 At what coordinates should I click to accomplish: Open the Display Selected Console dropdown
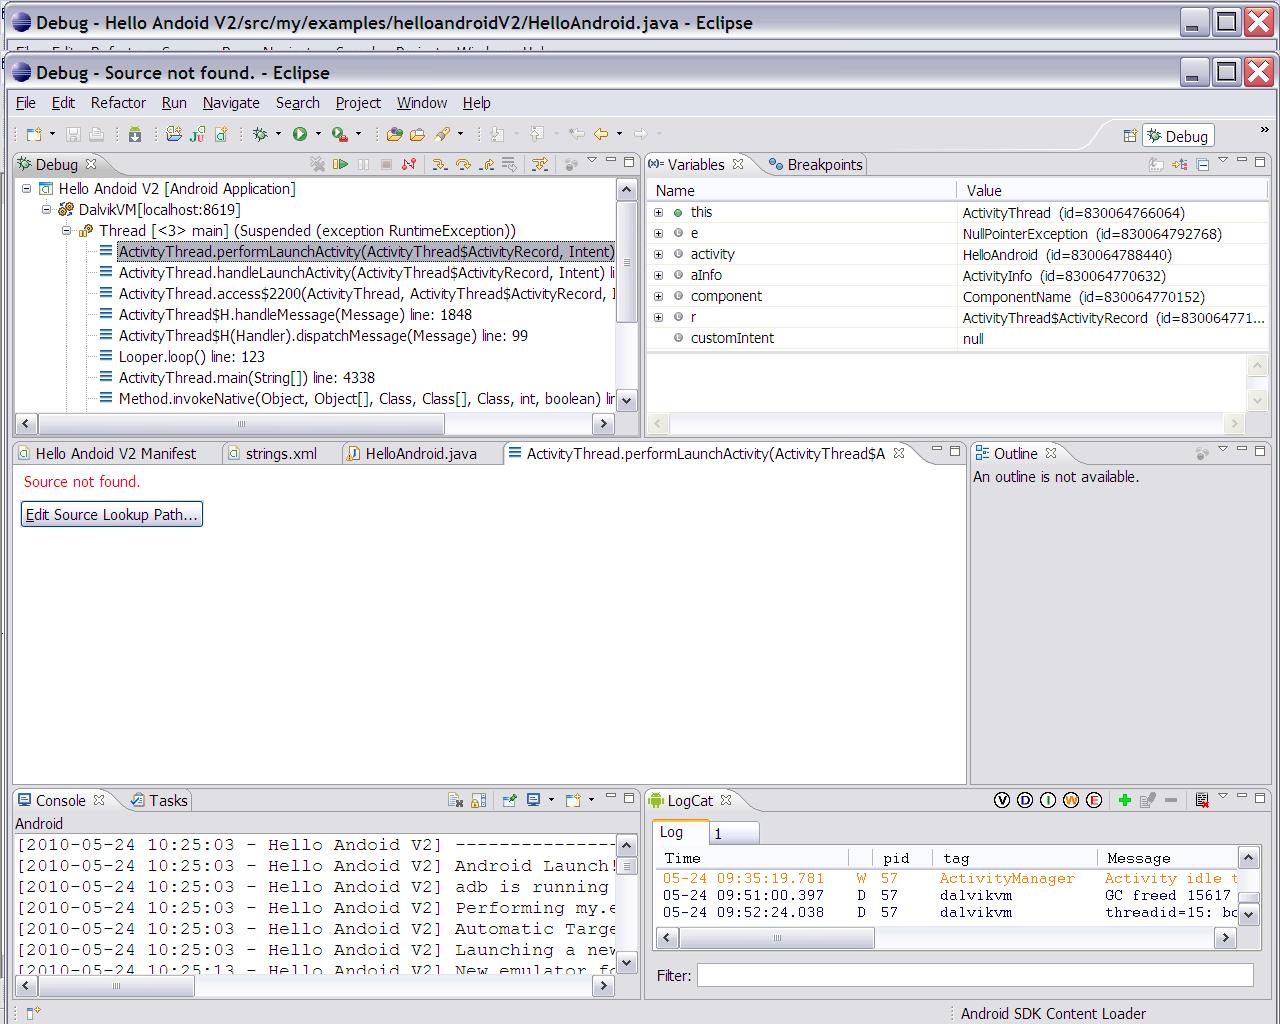(550, 800)
